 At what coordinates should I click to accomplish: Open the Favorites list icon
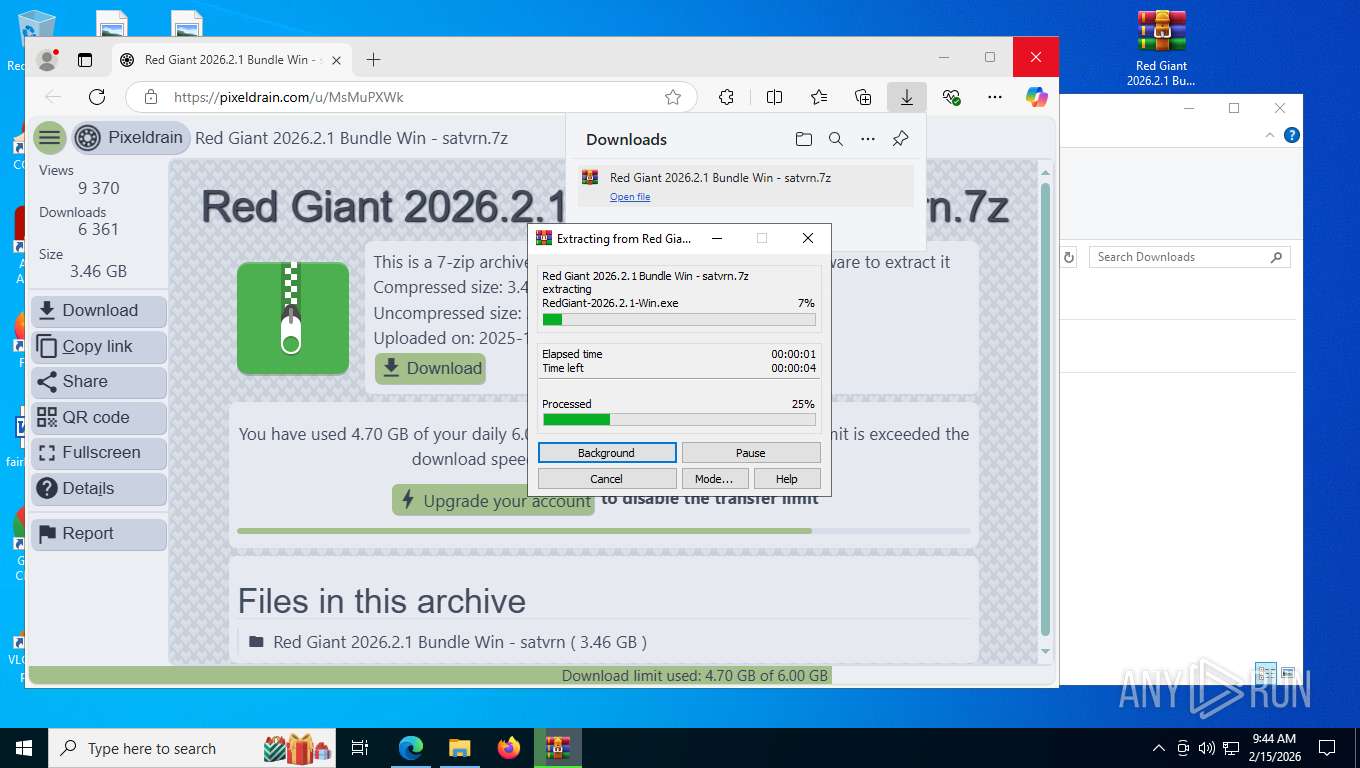819,97
